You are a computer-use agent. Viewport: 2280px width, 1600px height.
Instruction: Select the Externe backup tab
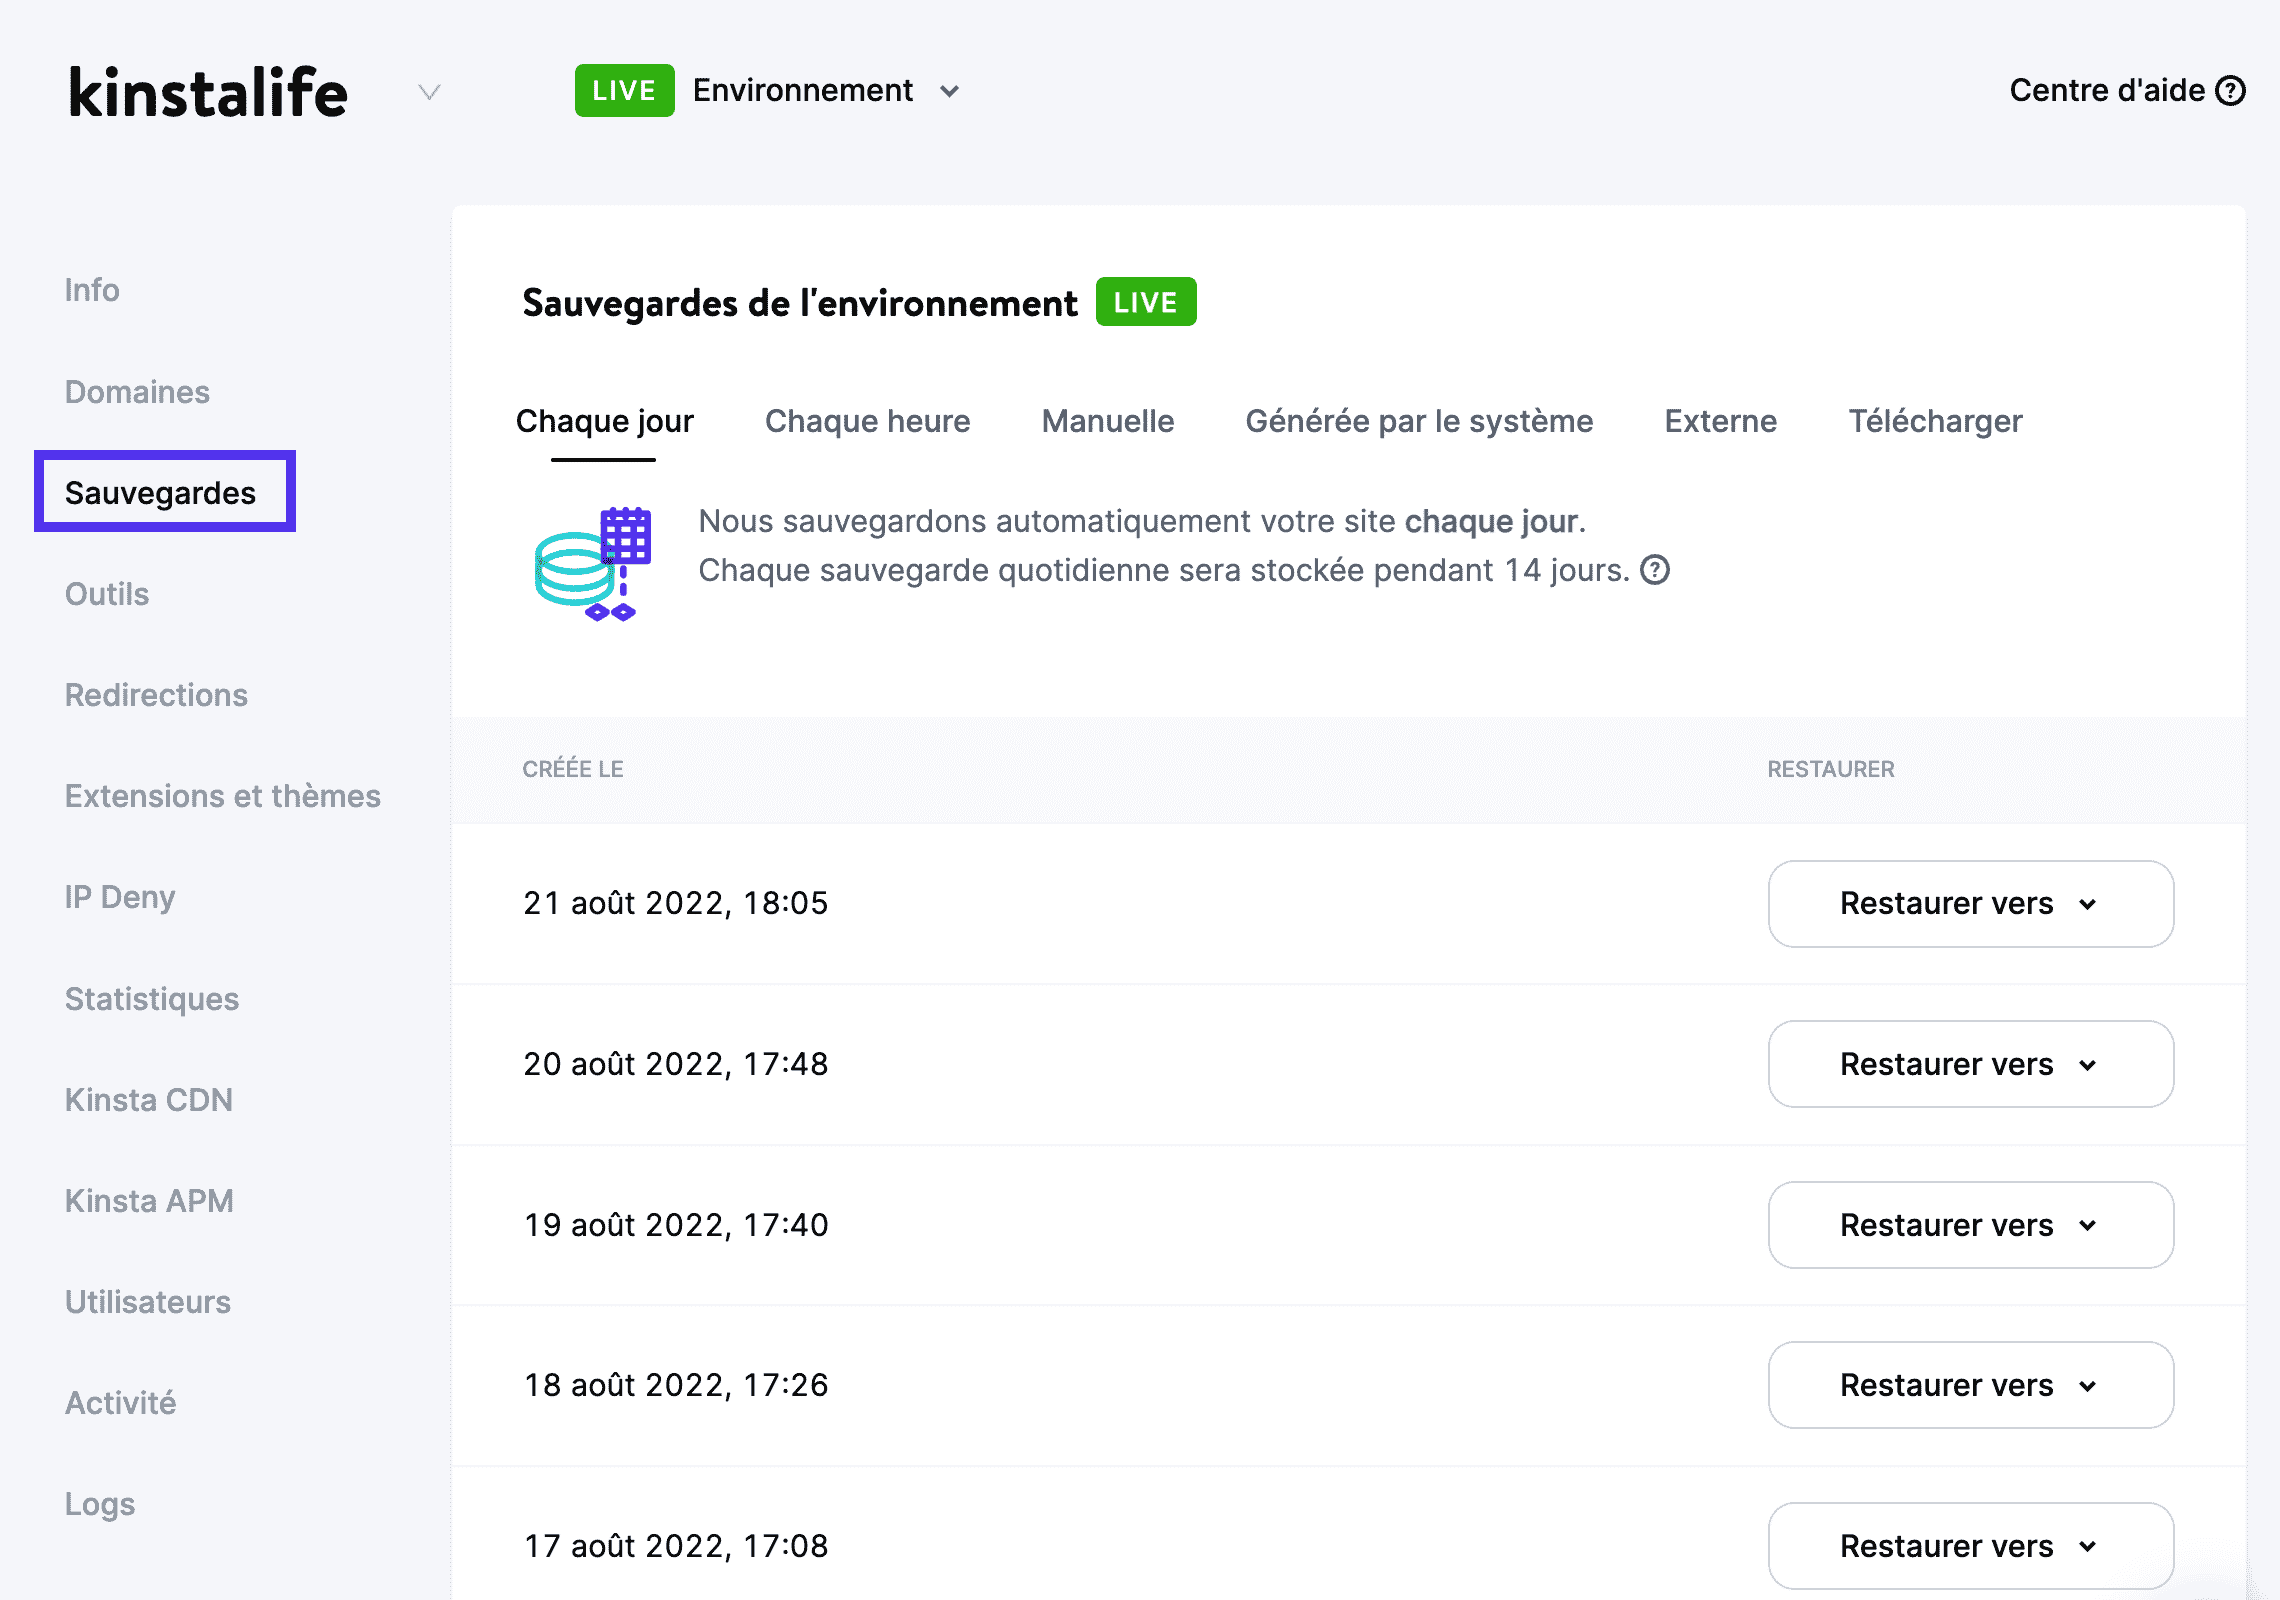pos(1720,421)
